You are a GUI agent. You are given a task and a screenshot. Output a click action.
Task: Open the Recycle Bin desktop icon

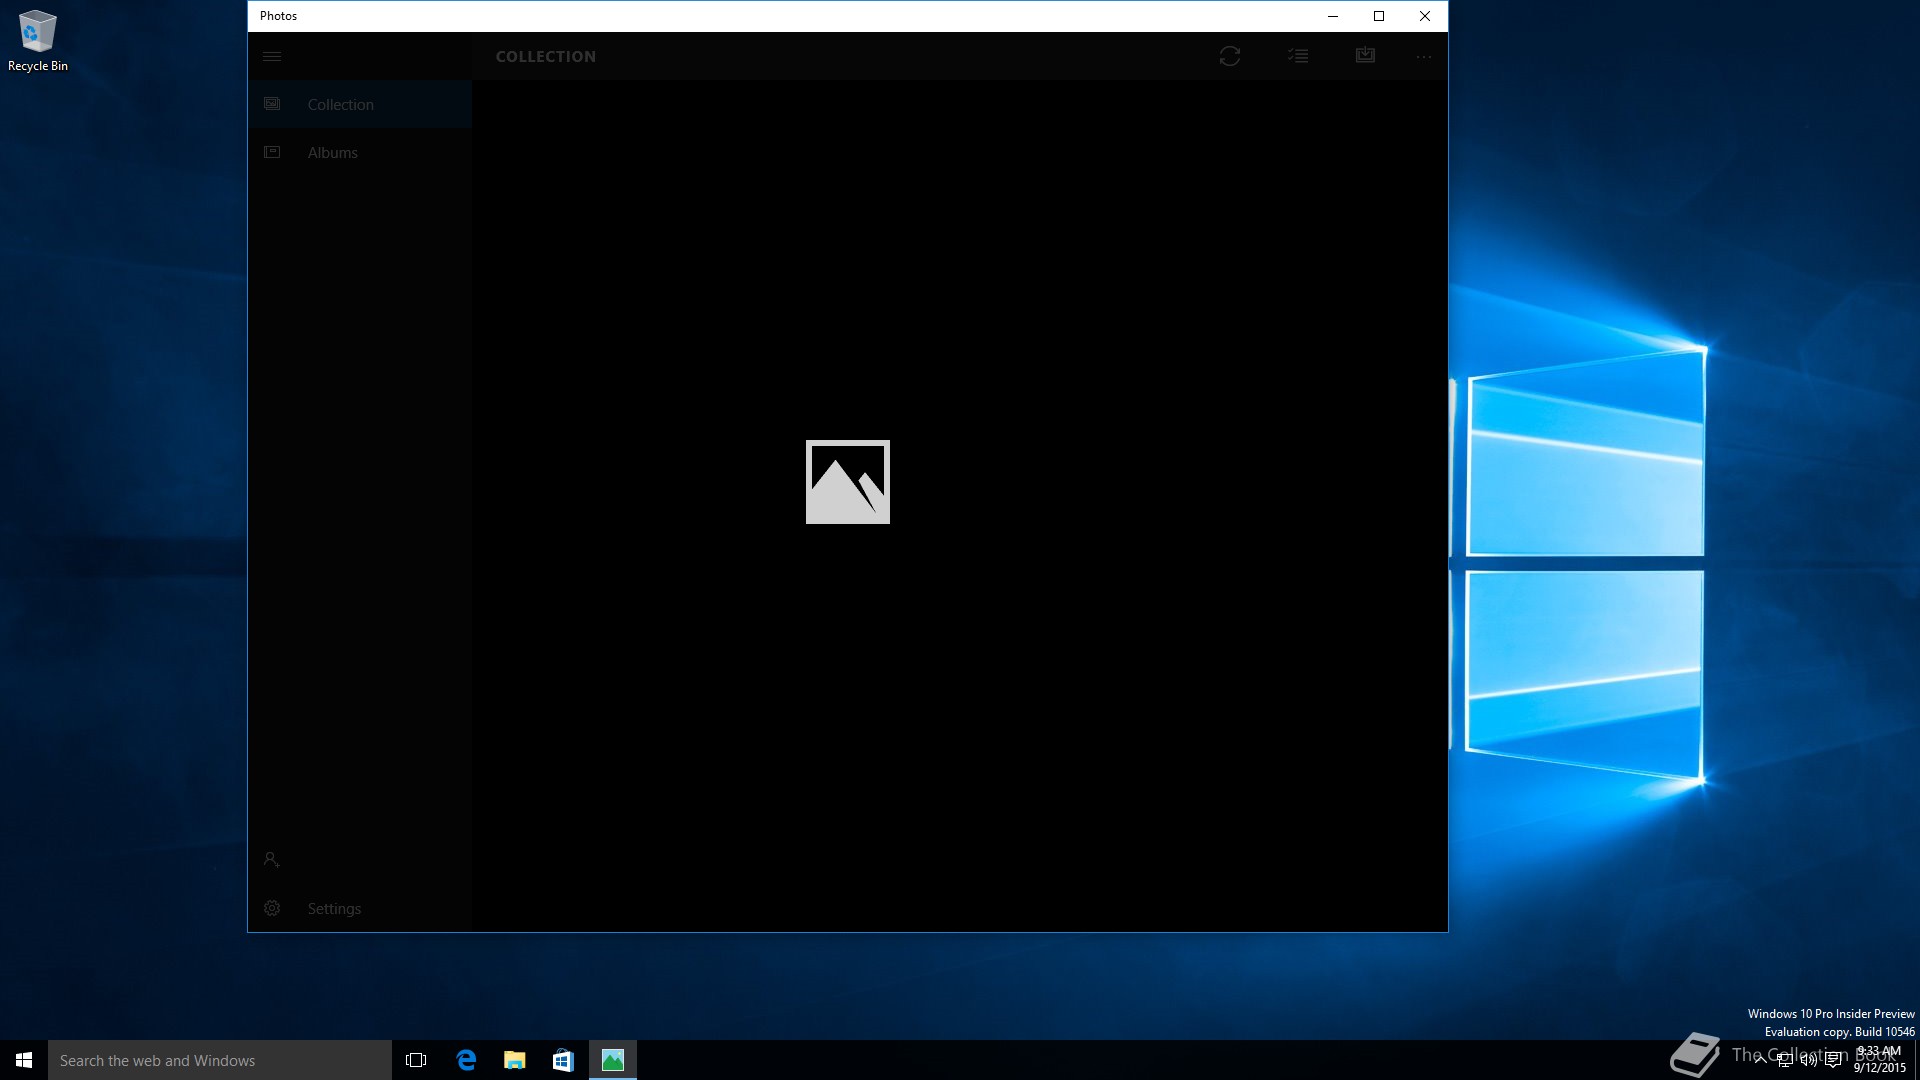38,41
